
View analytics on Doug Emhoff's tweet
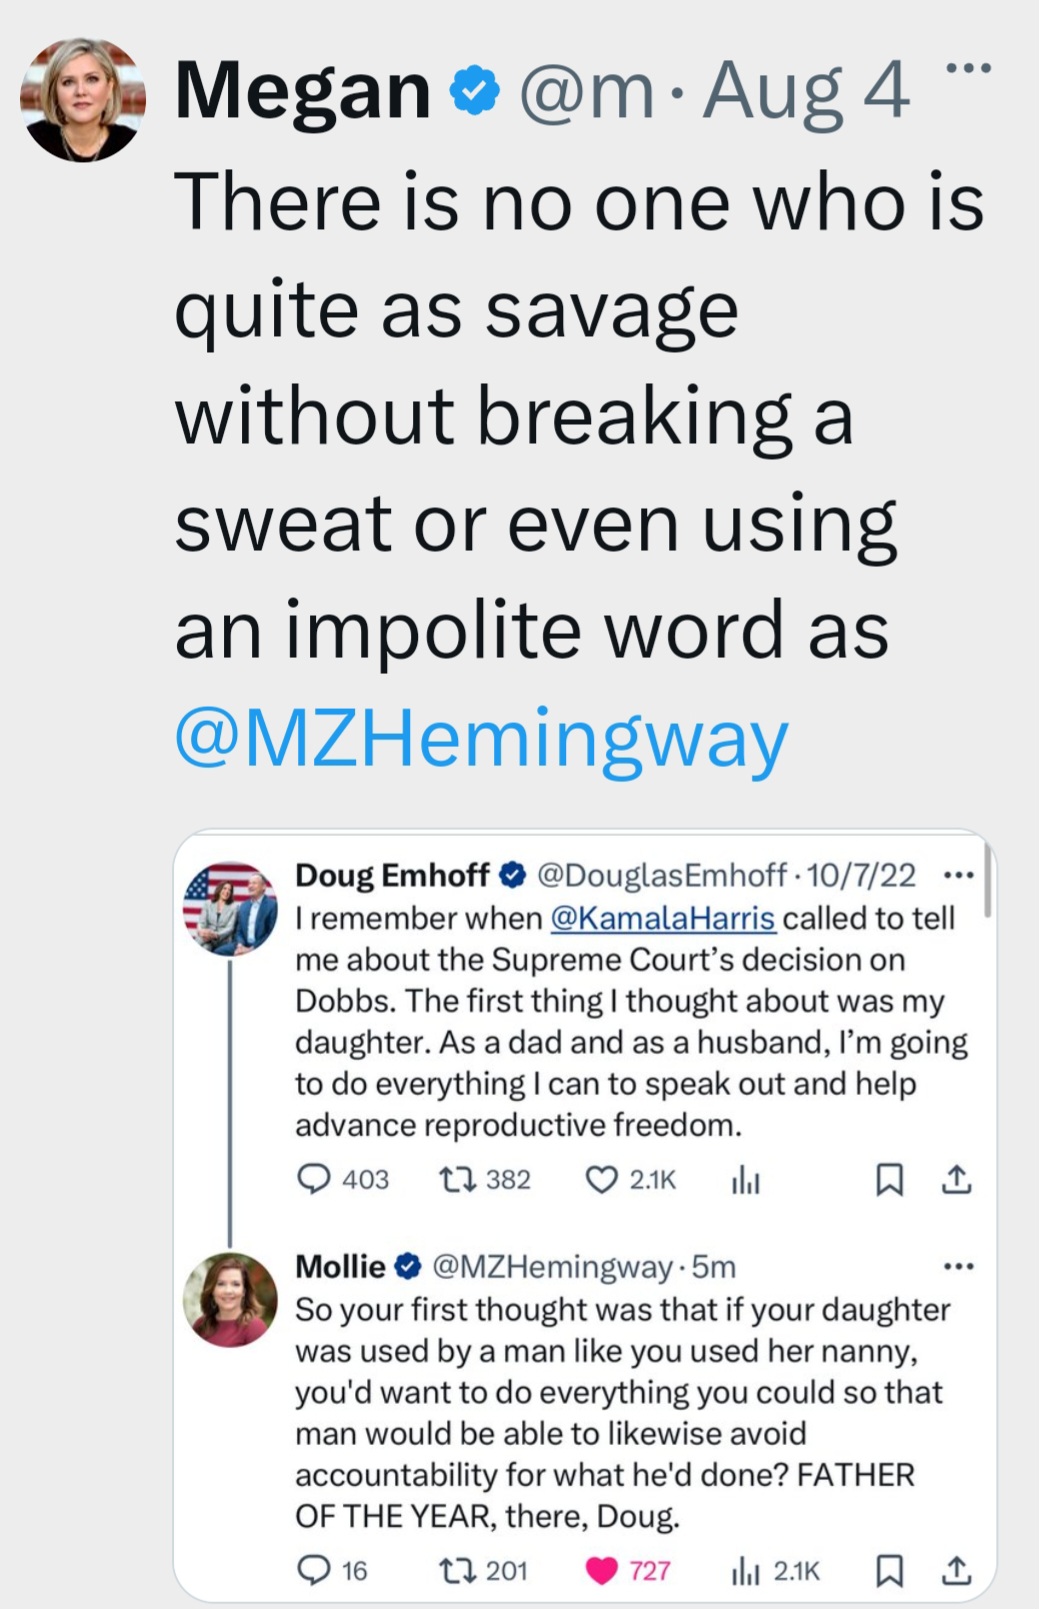746,1180
